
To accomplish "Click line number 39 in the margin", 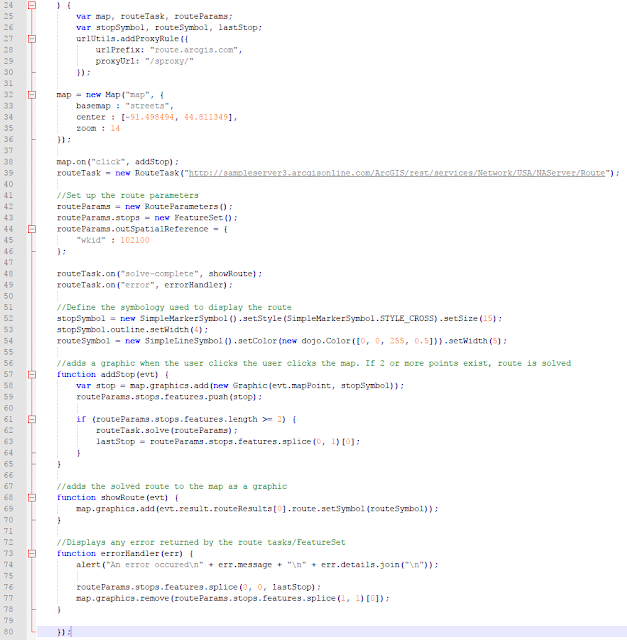I will tap(9, 173).
